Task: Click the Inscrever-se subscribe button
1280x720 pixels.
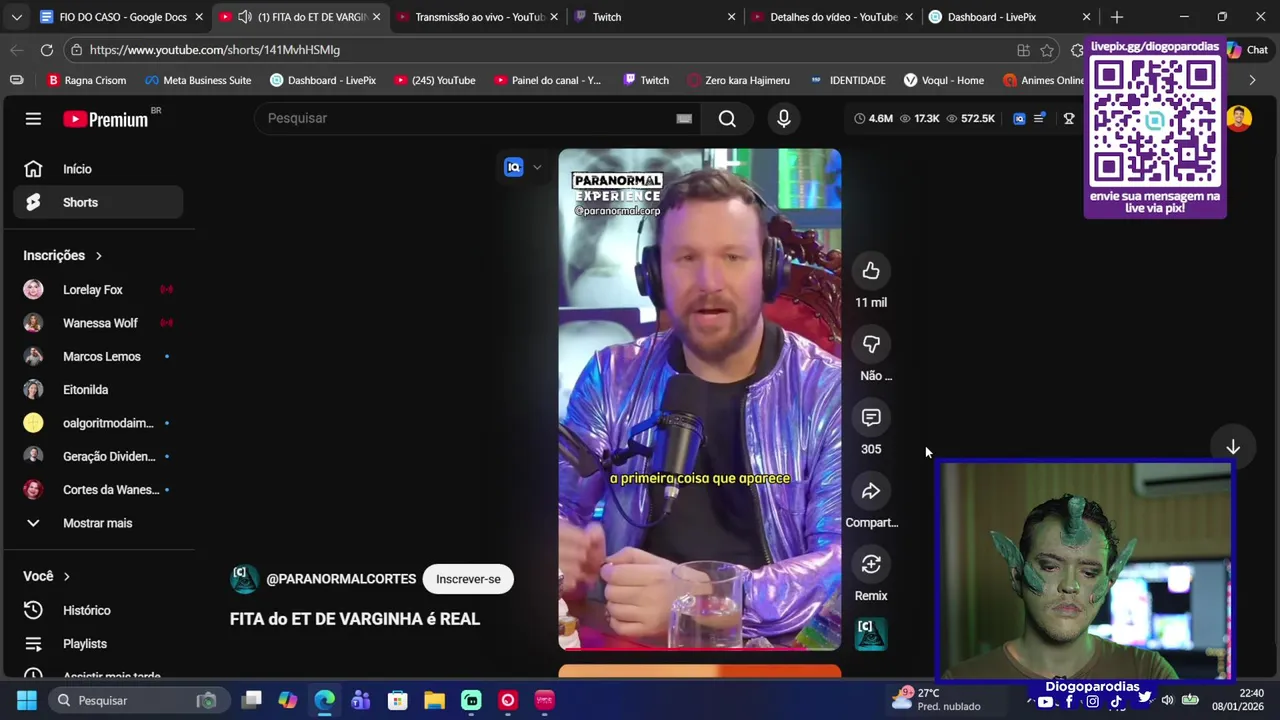Action: click(468, 579)
